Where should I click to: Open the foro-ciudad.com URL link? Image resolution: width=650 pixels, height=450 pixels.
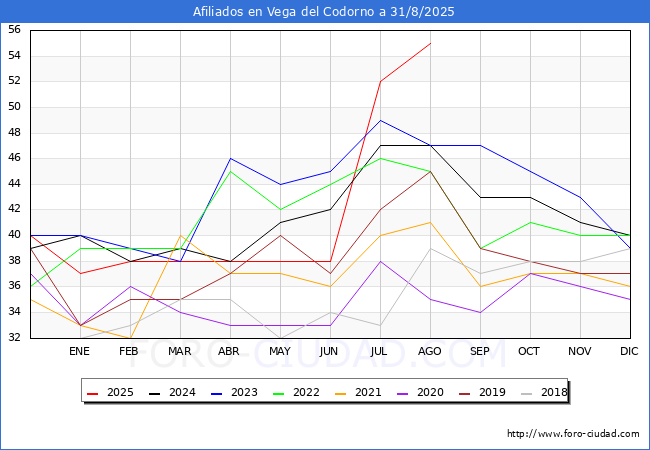coord(573,434)
